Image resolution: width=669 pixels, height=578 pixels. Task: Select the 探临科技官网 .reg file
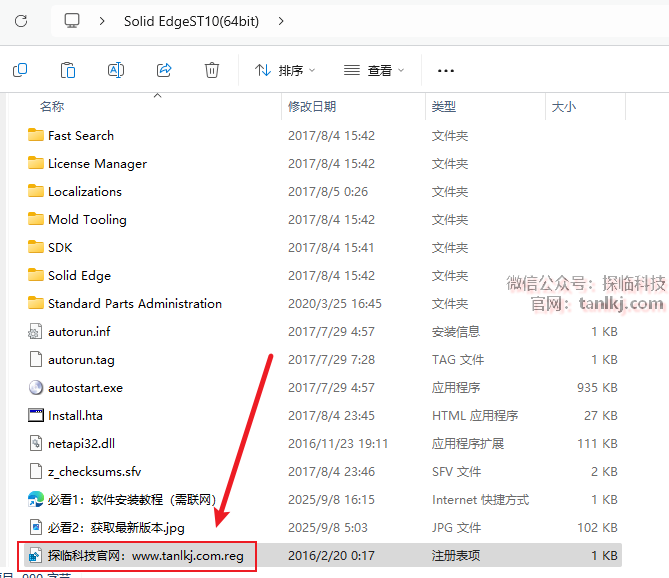tap(145, 555)
